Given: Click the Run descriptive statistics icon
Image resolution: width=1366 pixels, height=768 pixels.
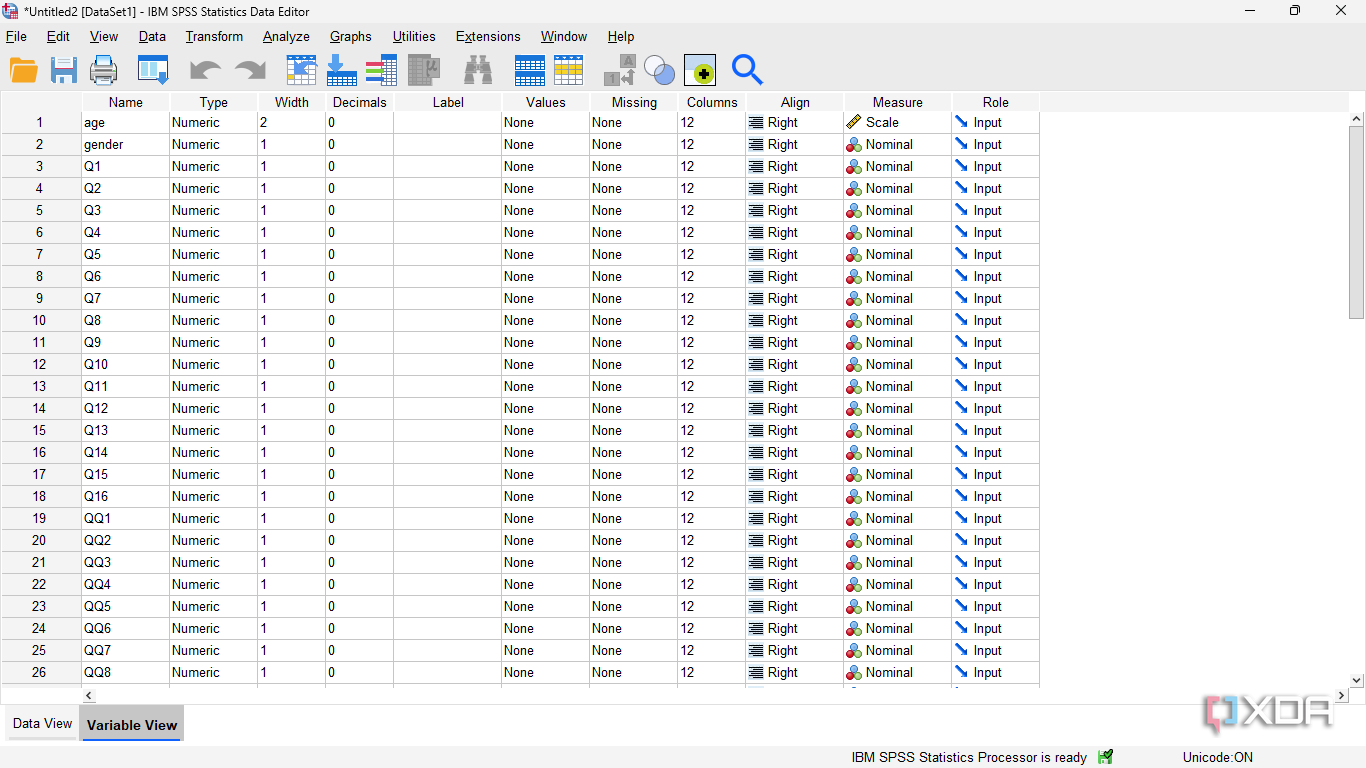Looking at the screenshot, I should [424, 70].
